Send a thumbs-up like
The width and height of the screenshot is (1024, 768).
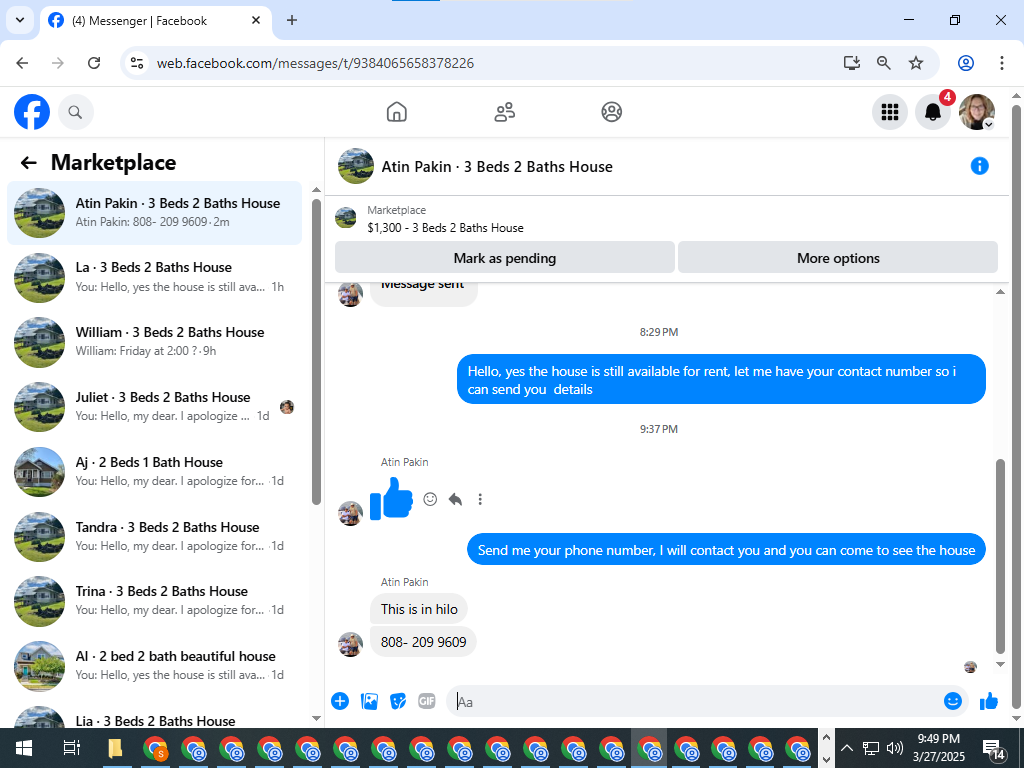(989, 701)
